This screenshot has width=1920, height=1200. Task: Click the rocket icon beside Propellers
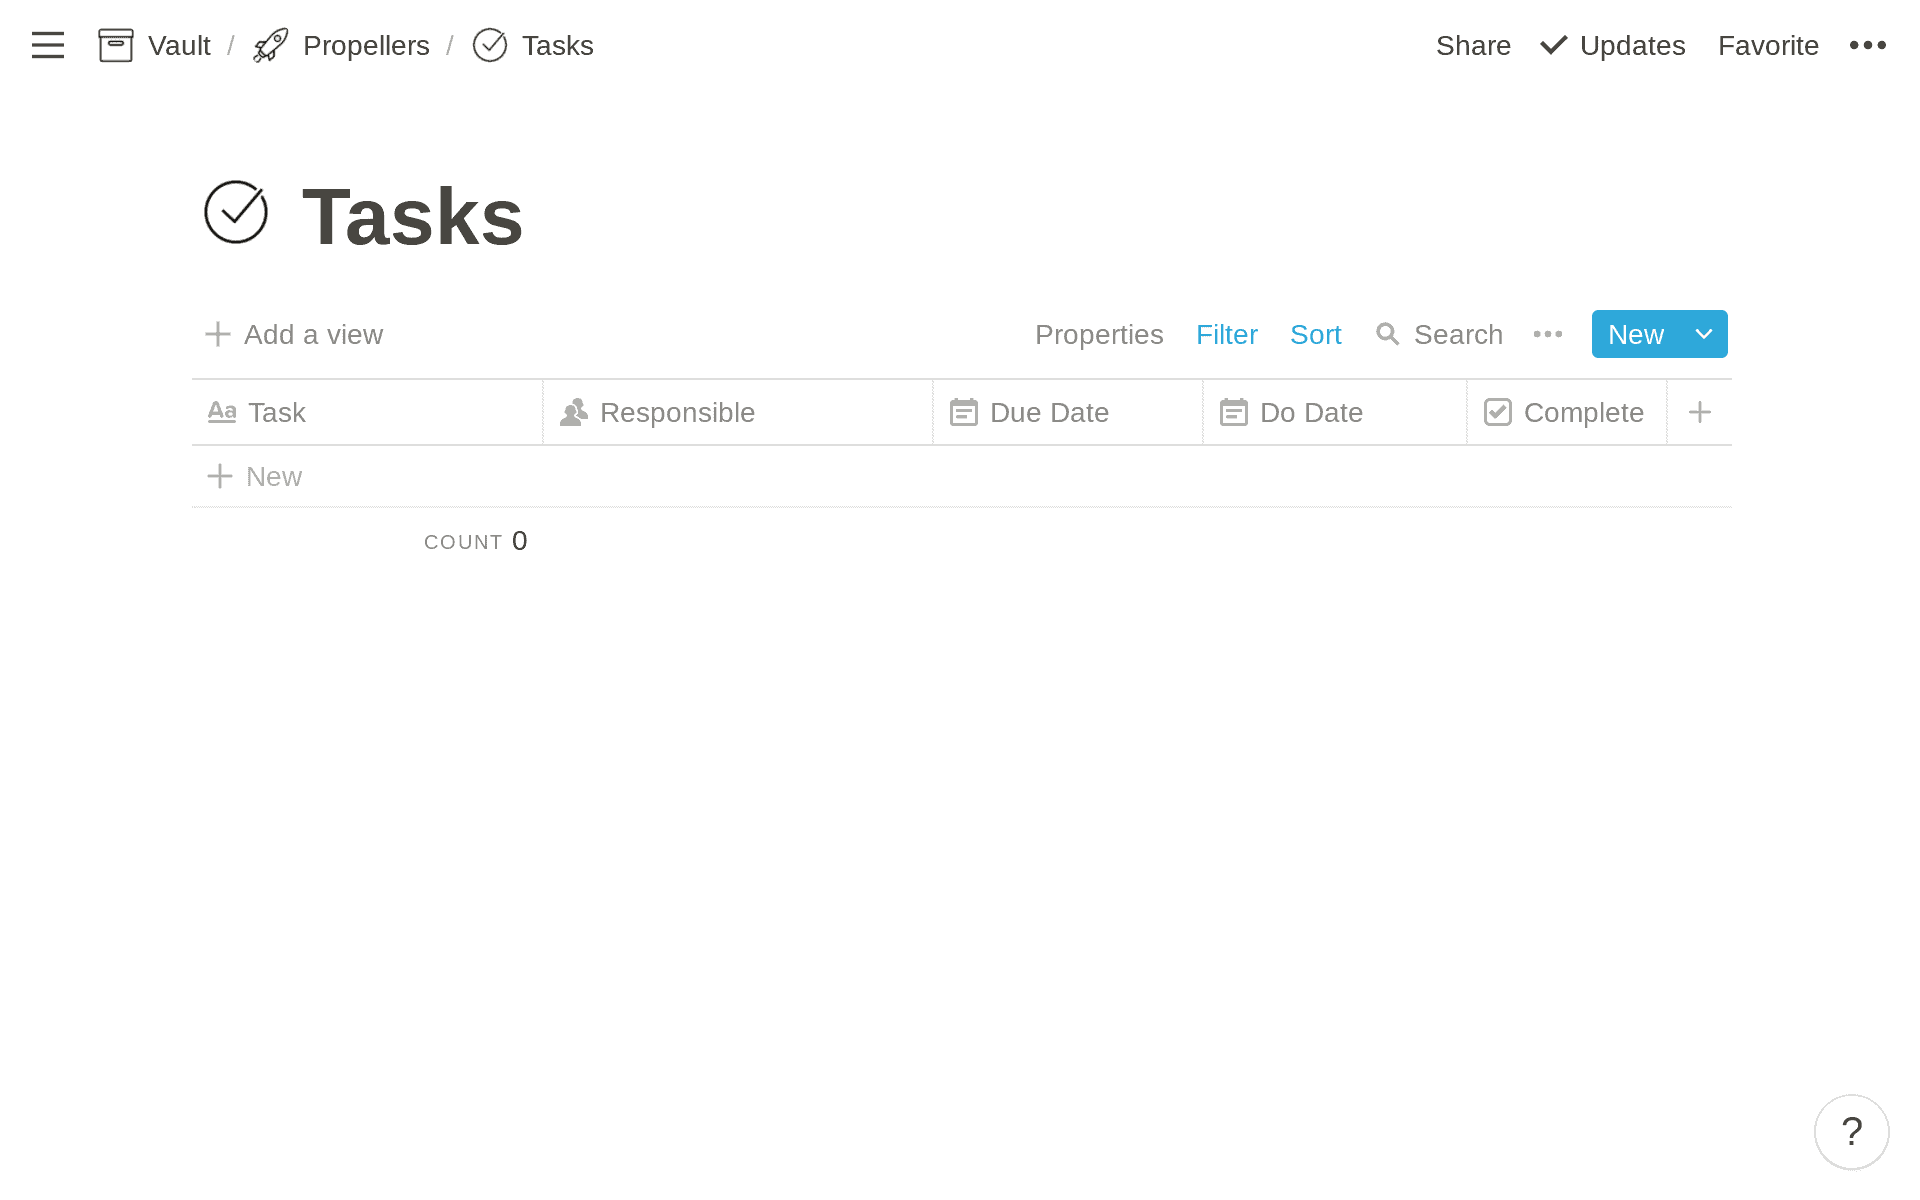268,45
